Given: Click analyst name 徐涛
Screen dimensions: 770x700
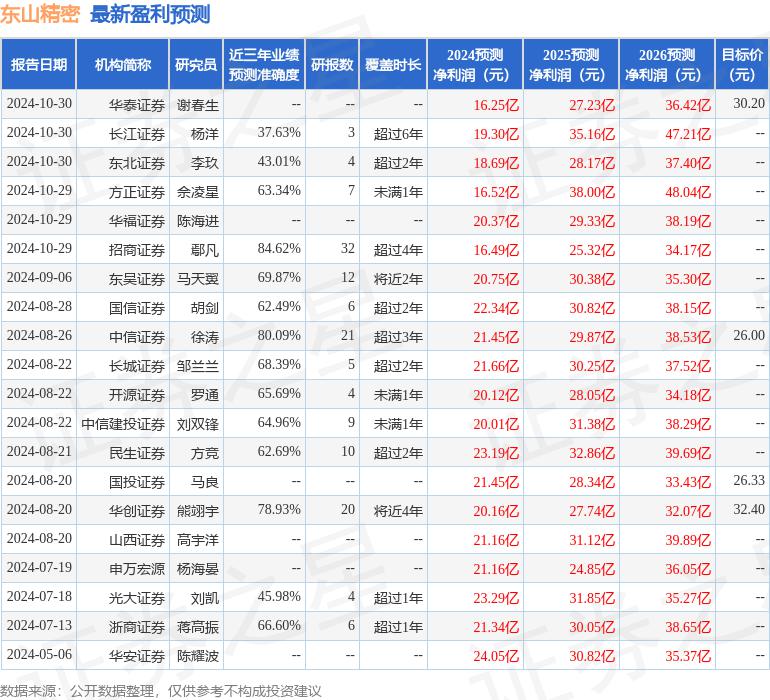Looking at the screenshot, I should coord(205,337).
